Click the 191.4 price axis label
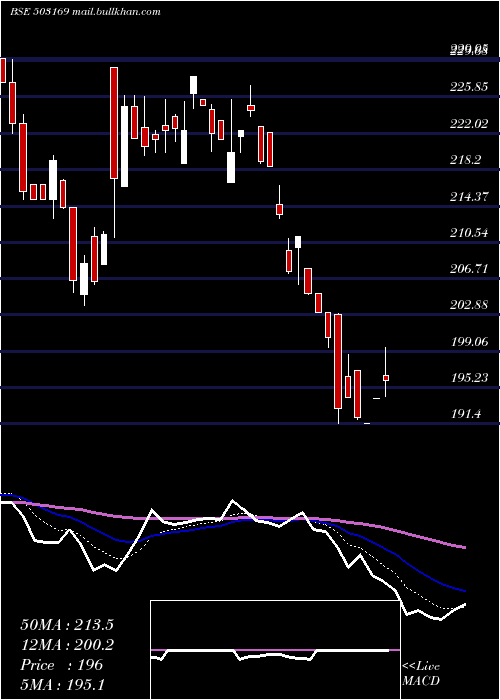Image resolution: width=500 pixels, height=700 pixels. 465,414
